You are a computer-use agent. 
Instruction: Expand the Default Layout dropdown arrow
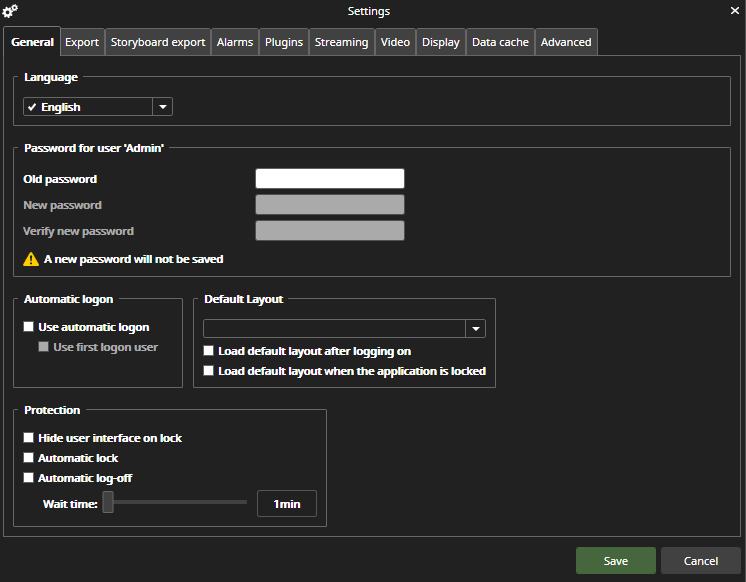[x=475, y=329]
